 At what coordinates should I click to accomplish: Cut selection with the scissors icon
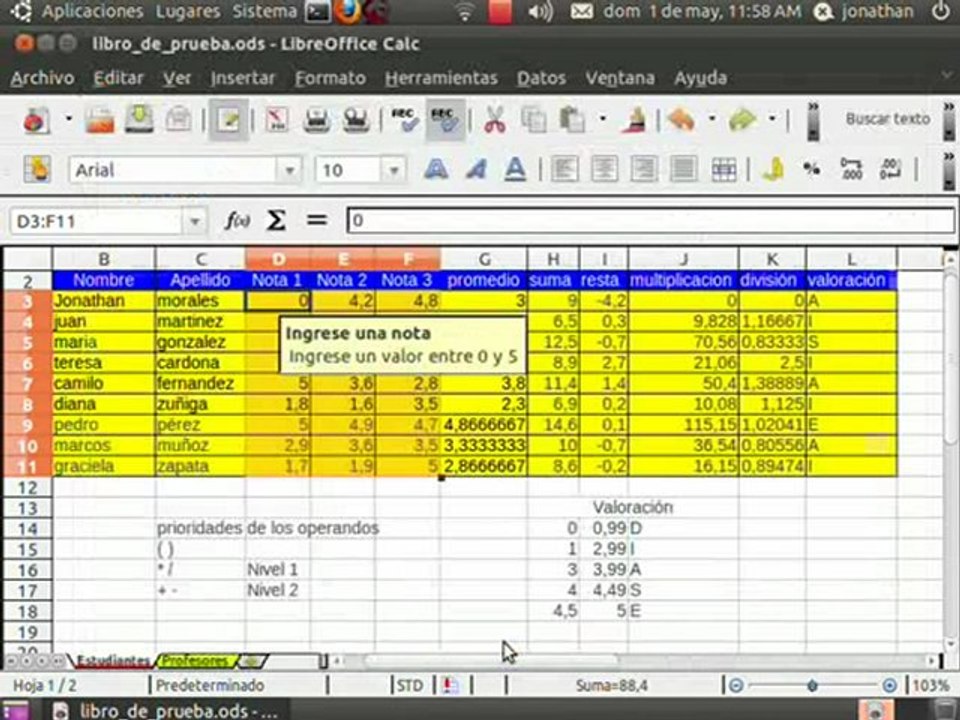point(495,120)
